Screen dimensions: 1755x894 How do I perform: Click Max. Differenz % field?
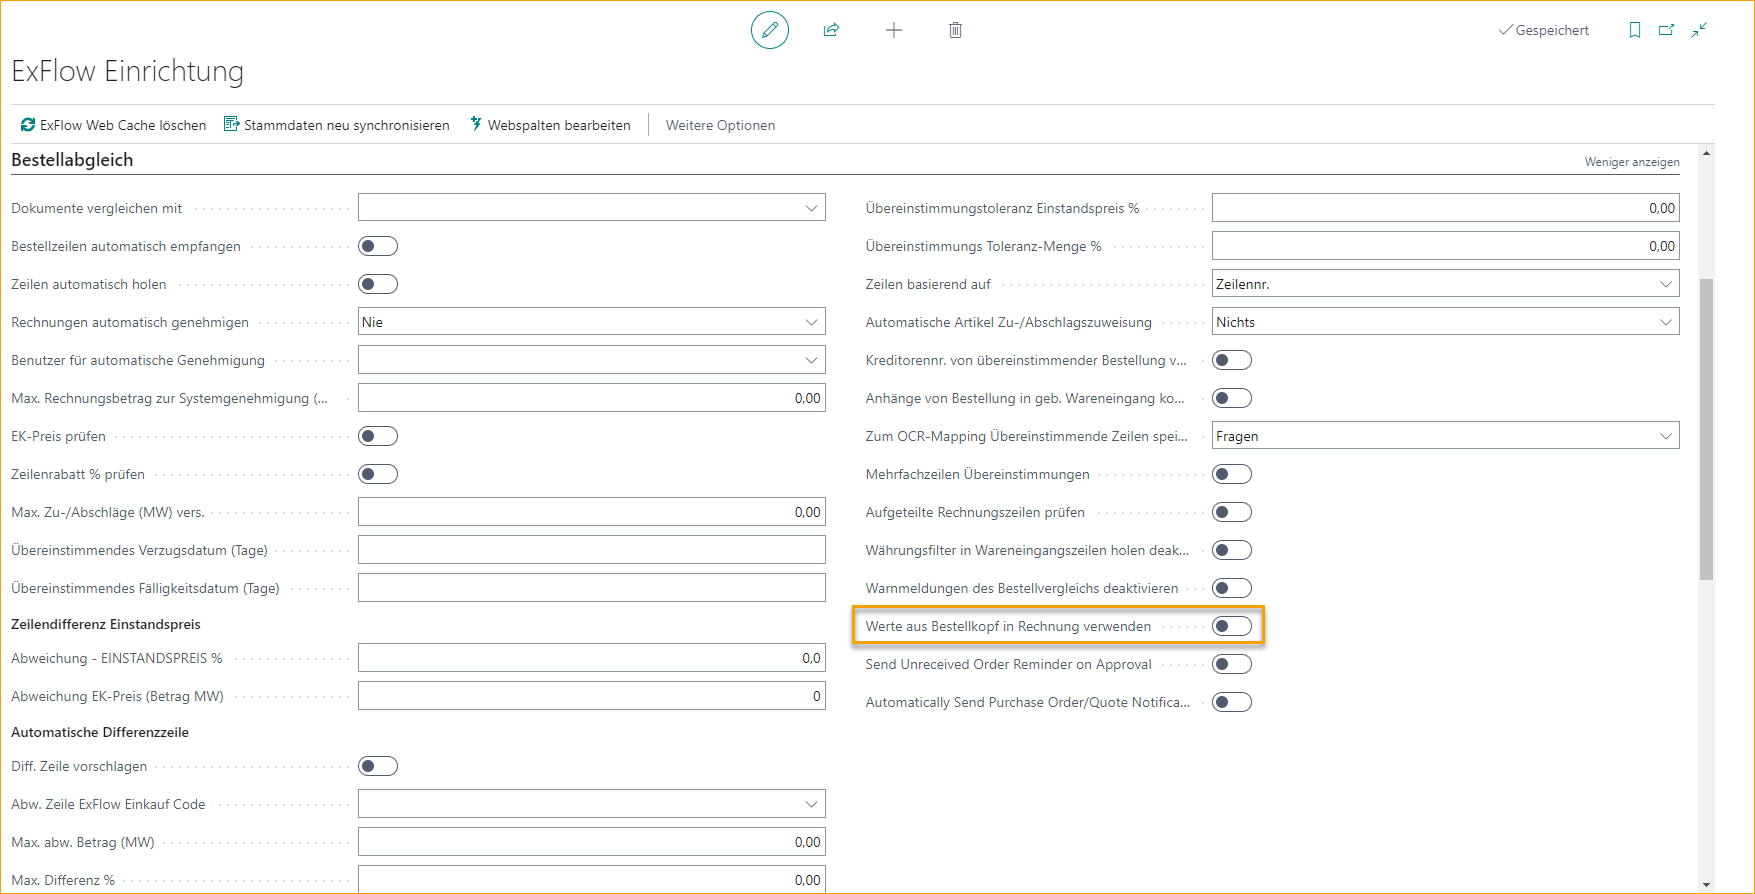pyautogui.click(x=592, y=880)
